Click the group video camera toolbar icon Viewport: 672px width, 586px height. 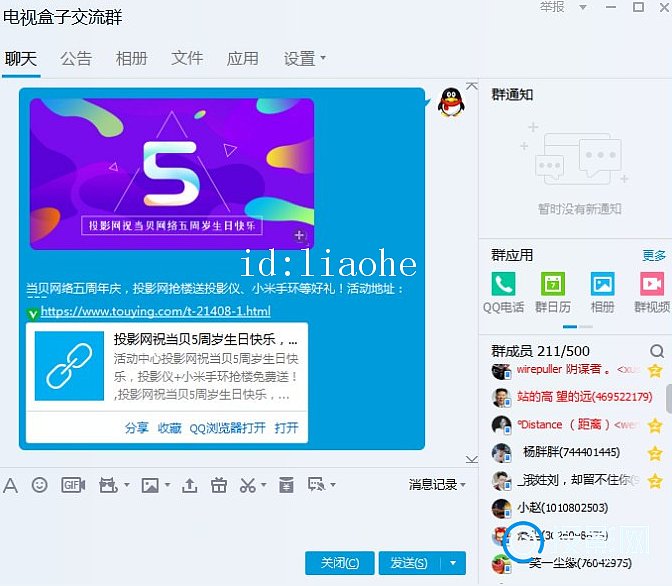click(x=108, y=485)
